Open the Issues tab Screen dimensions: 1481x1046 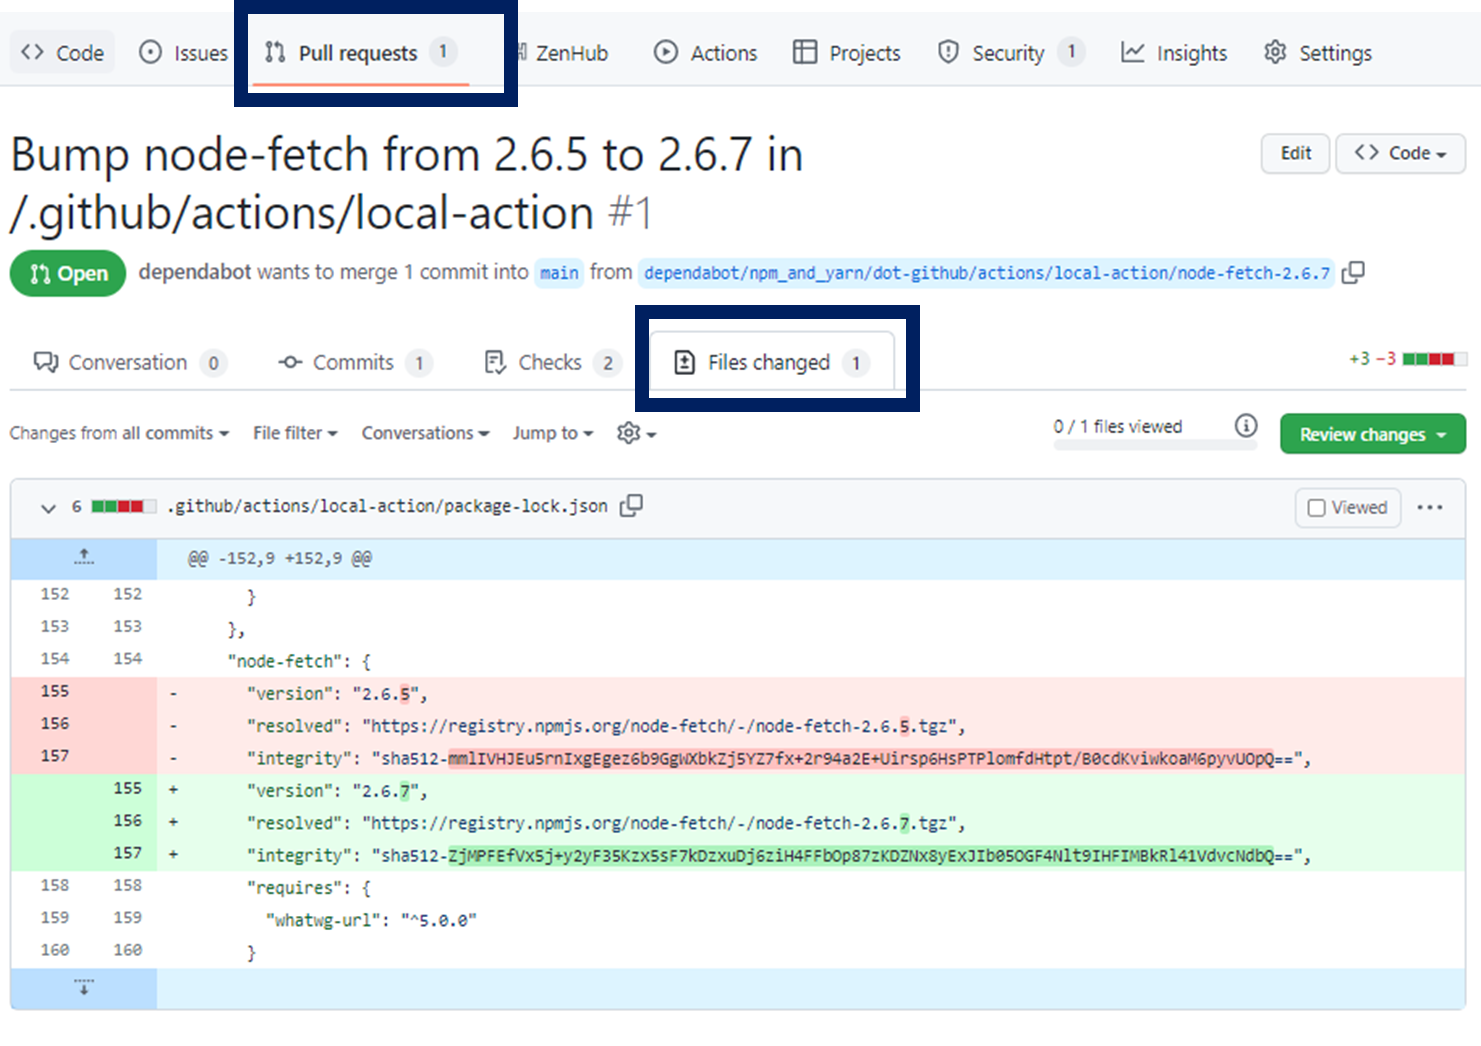pyautogui.click(x=183, y=53)
